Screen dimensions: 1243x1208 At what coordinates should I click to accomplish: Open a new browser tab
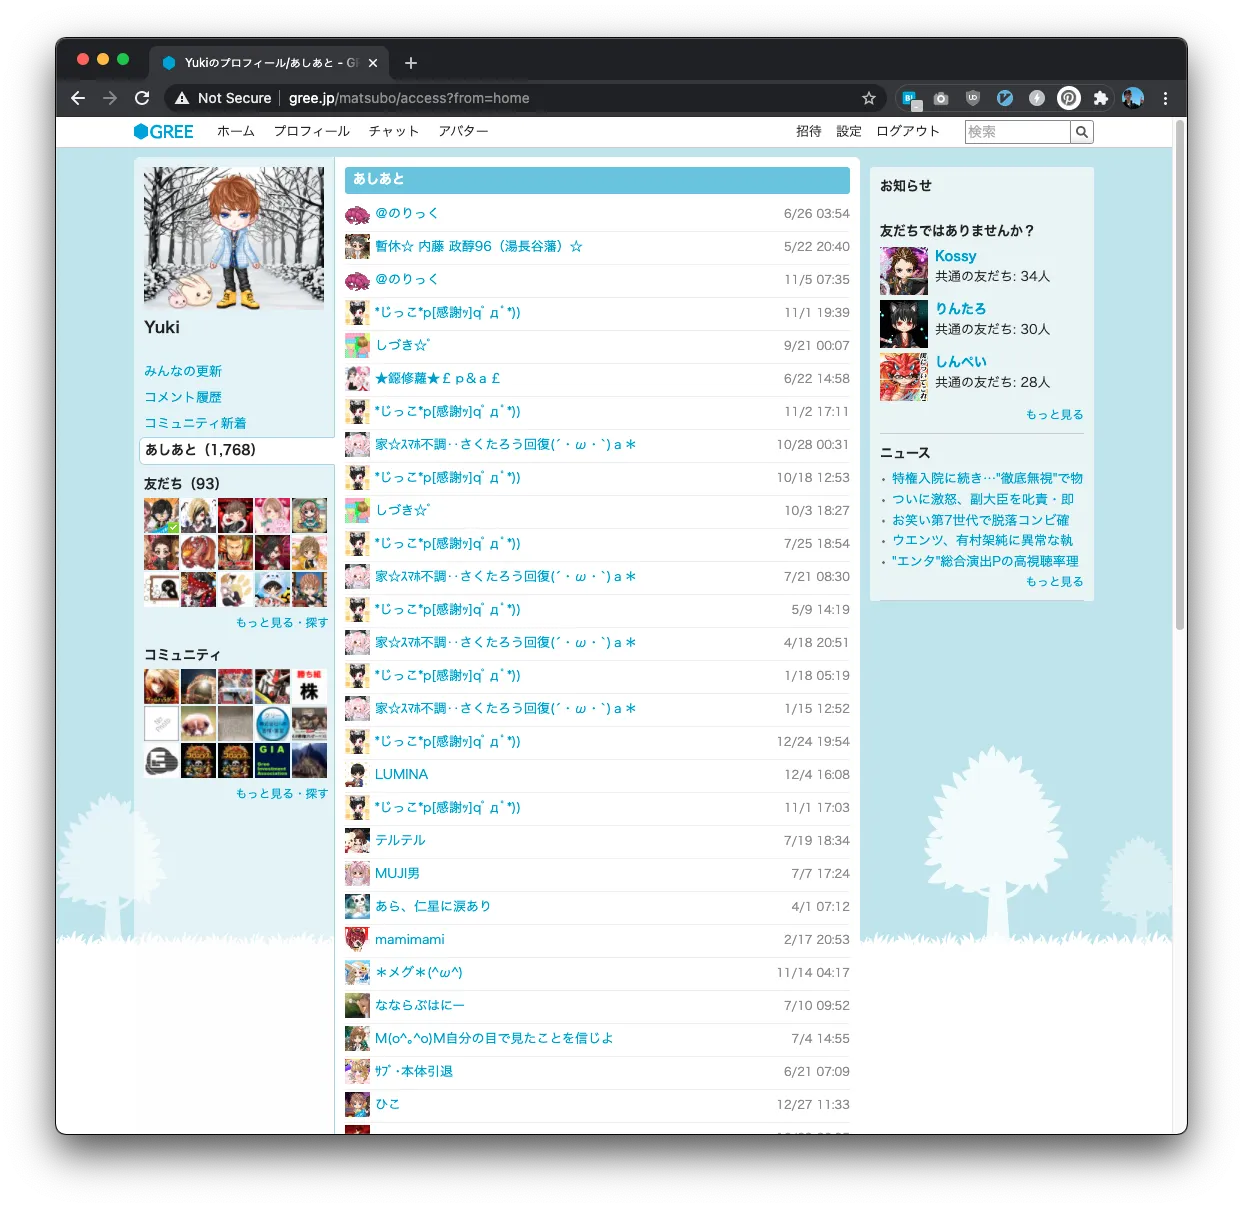pyautogui.click(x=411, y=63)
